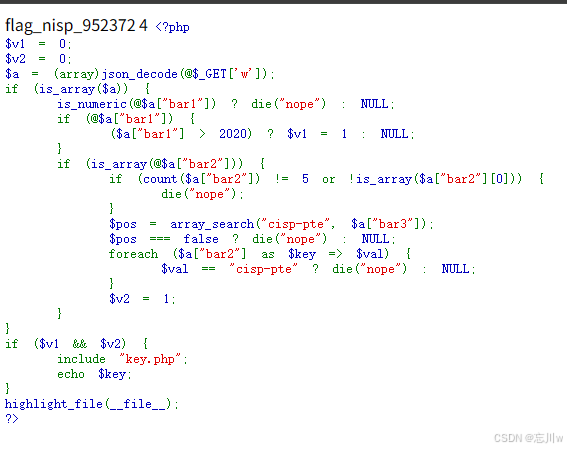The image size is (567, 449).
Task: Click the '$val == "cisp-pte"' line
Action: tap(318, 269)
